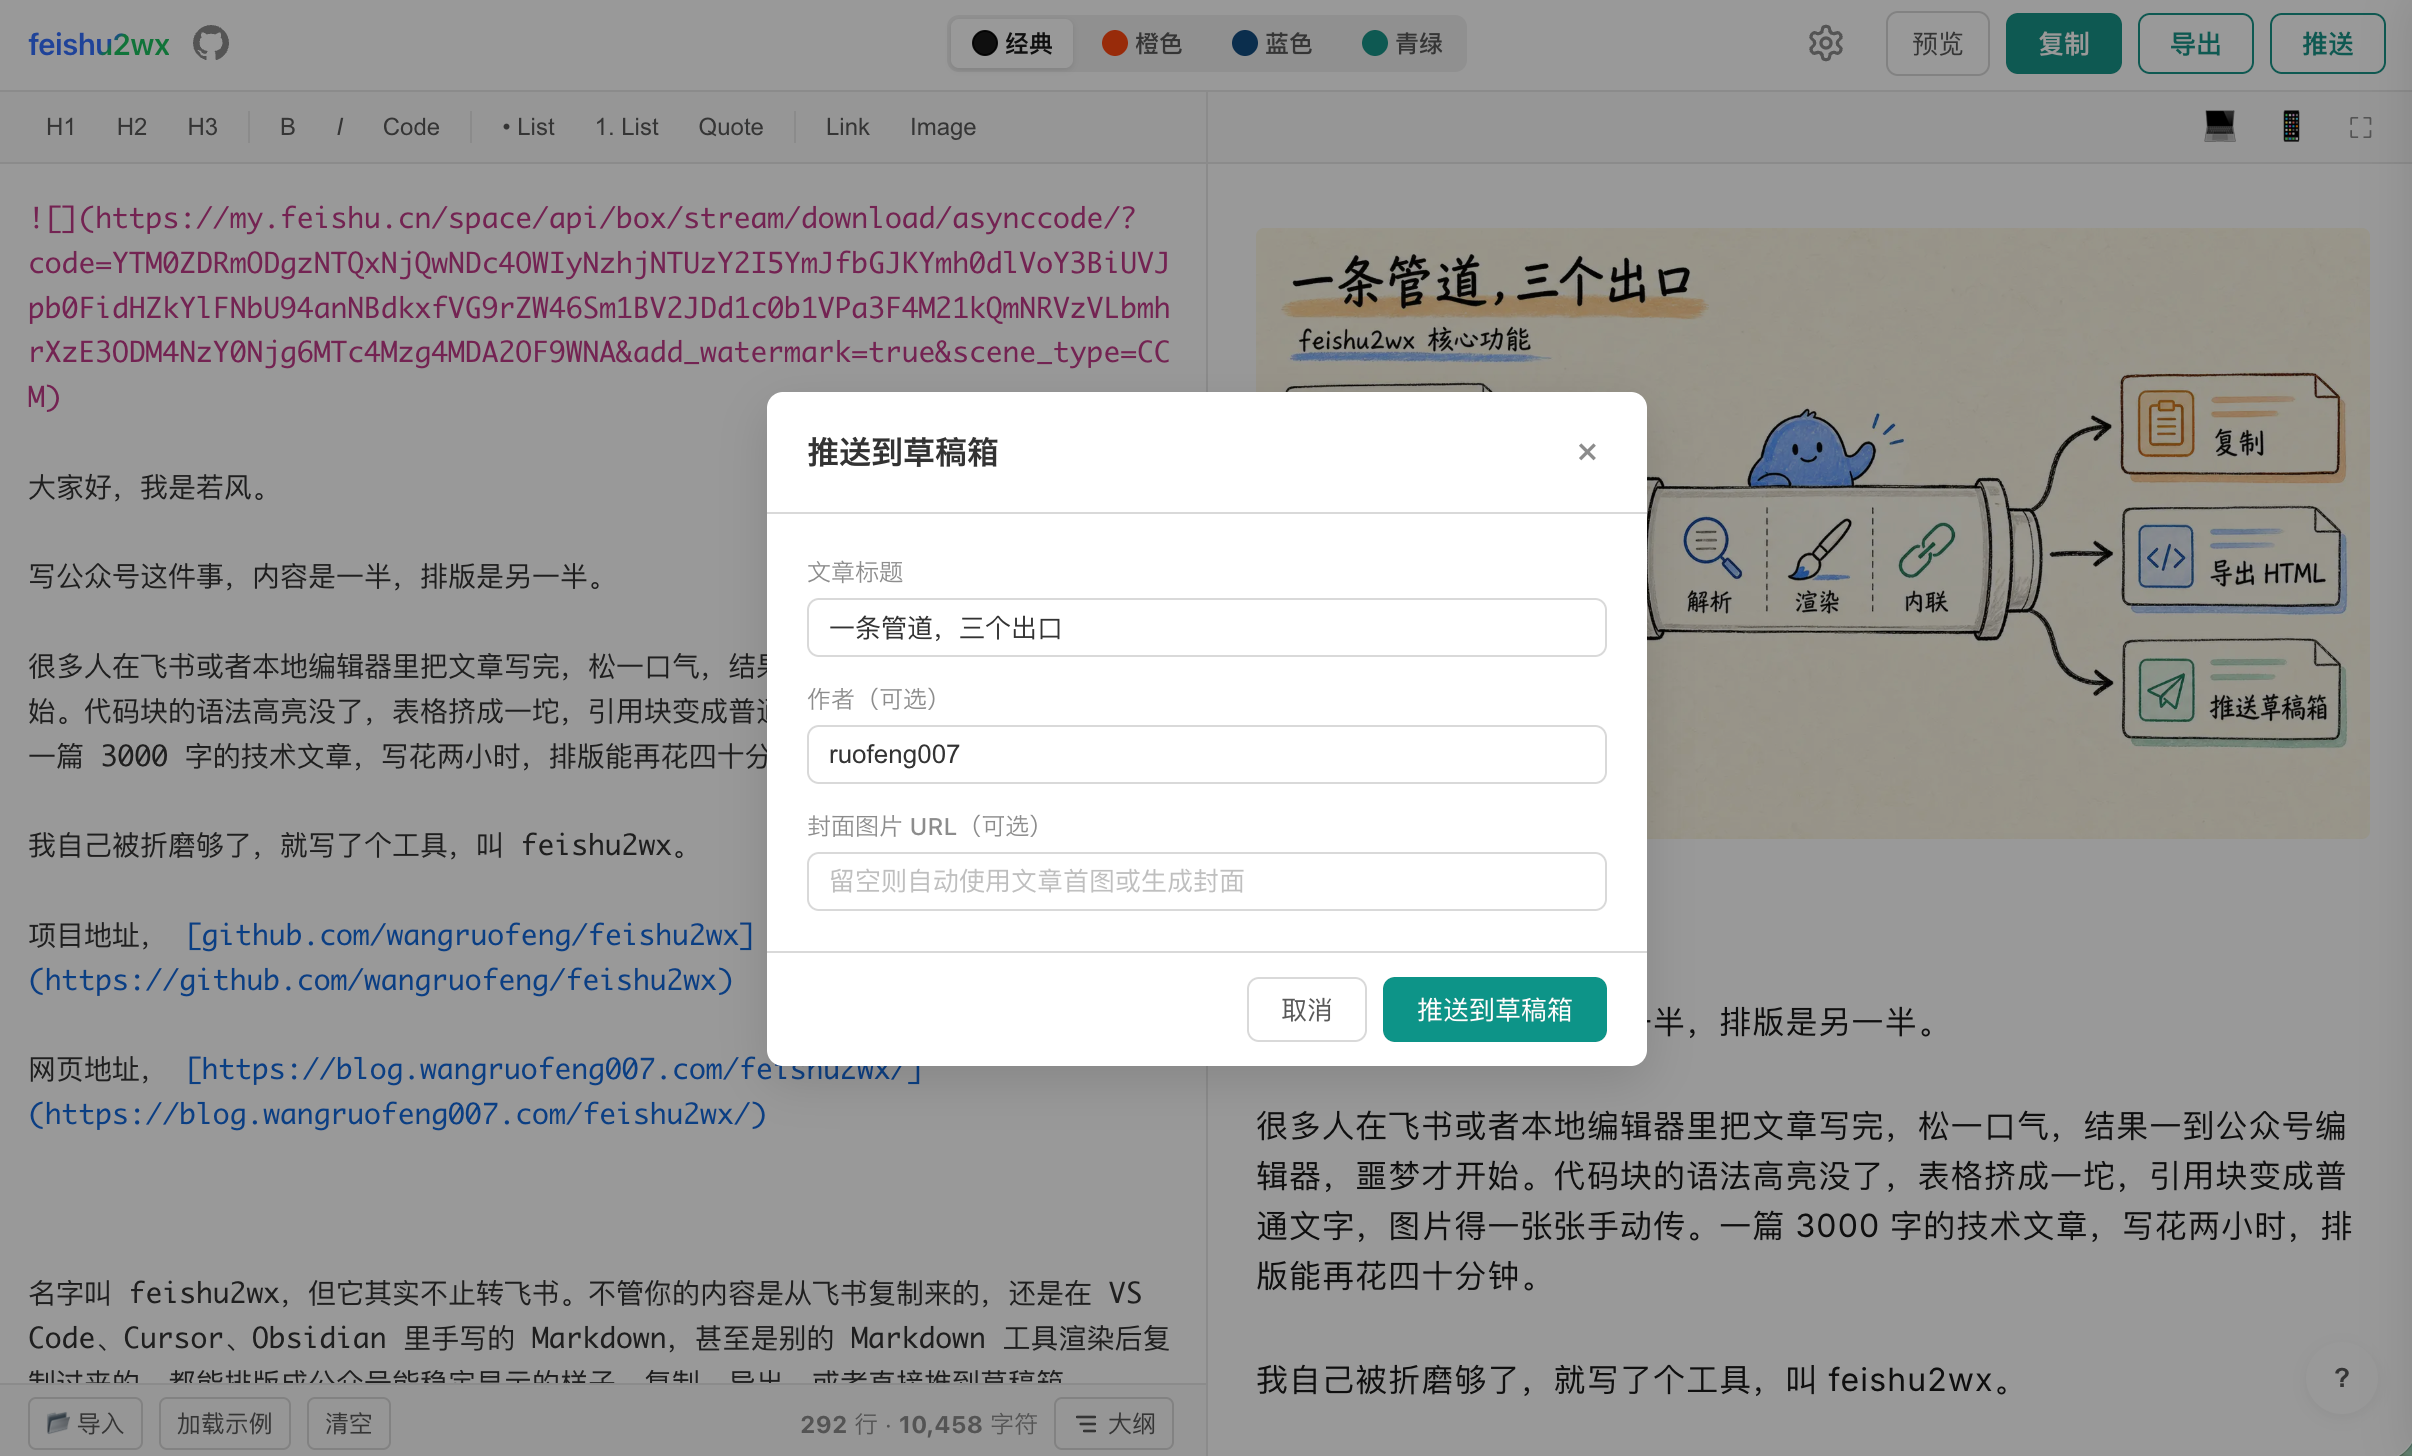The height and width of the screenshot is (1456, 2412).
Task: Click the 导入 button at bottom
Action: click(86, 1423)
